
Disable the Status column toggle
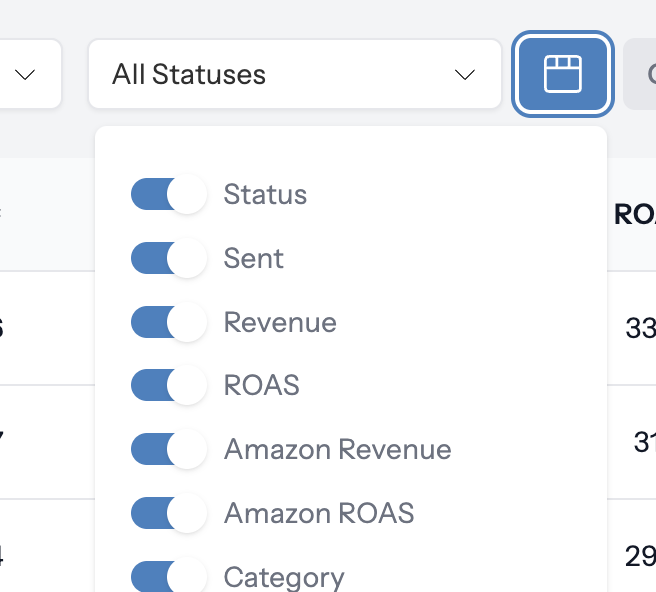point(168,194)
